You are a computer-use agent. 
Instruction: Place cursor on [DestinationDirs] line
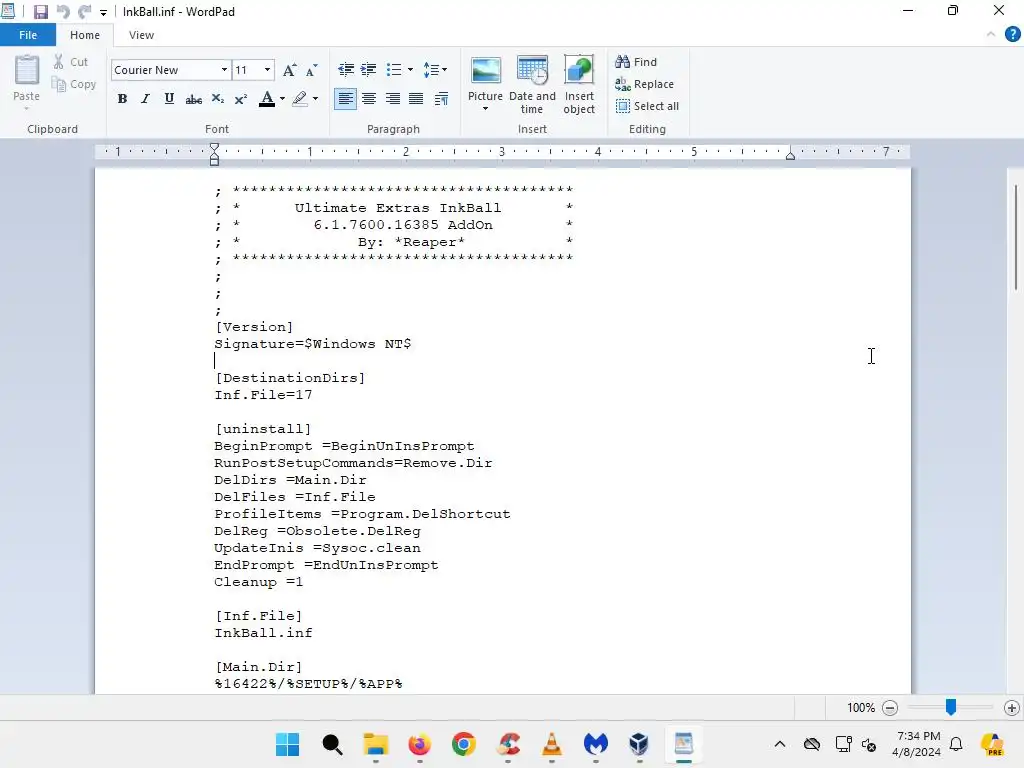point(290,378)
